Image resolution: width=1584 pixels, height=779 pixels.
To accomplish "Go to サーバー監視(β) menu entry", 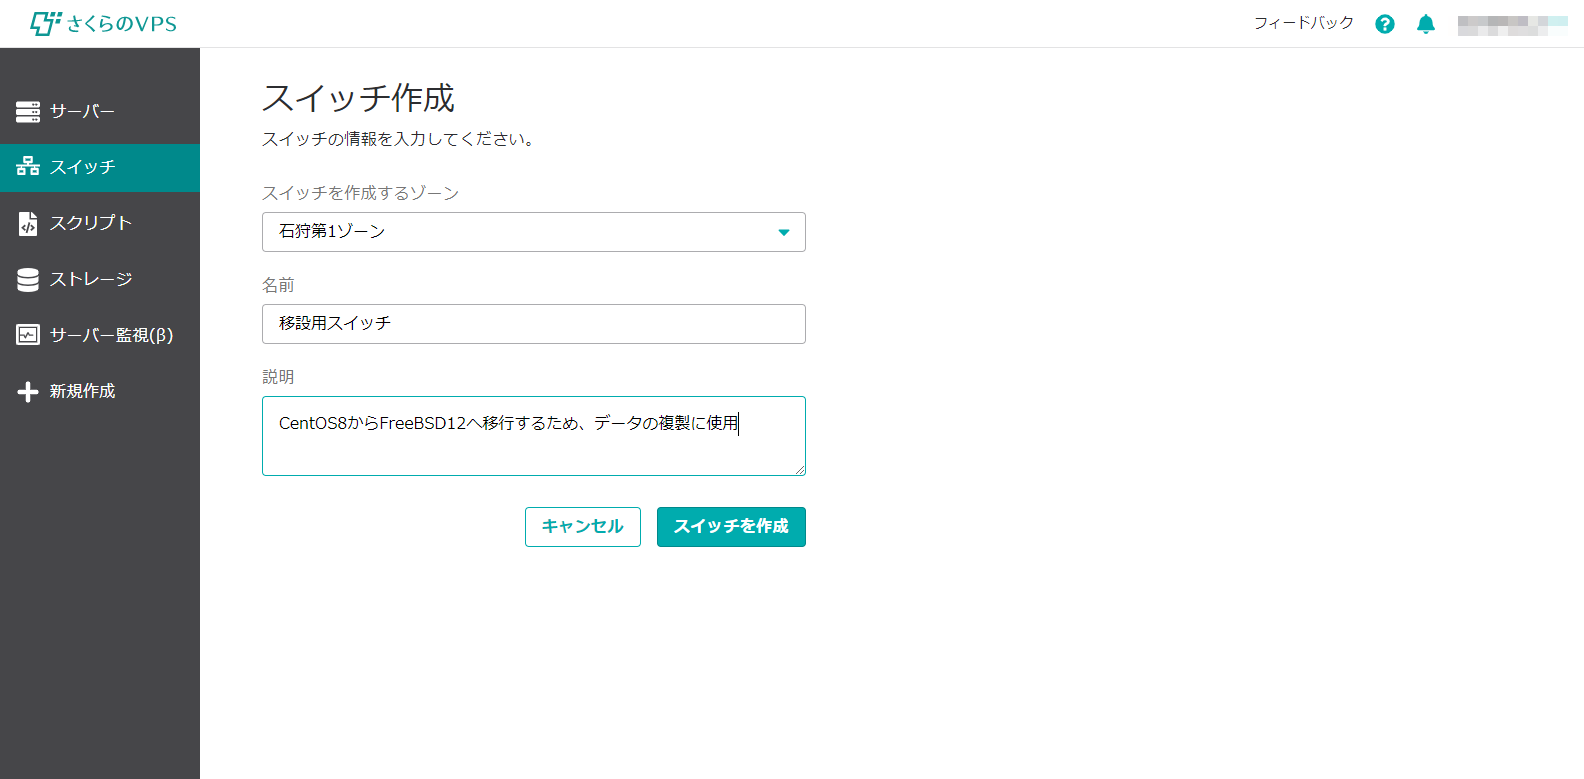I will [x=111, y=335].
